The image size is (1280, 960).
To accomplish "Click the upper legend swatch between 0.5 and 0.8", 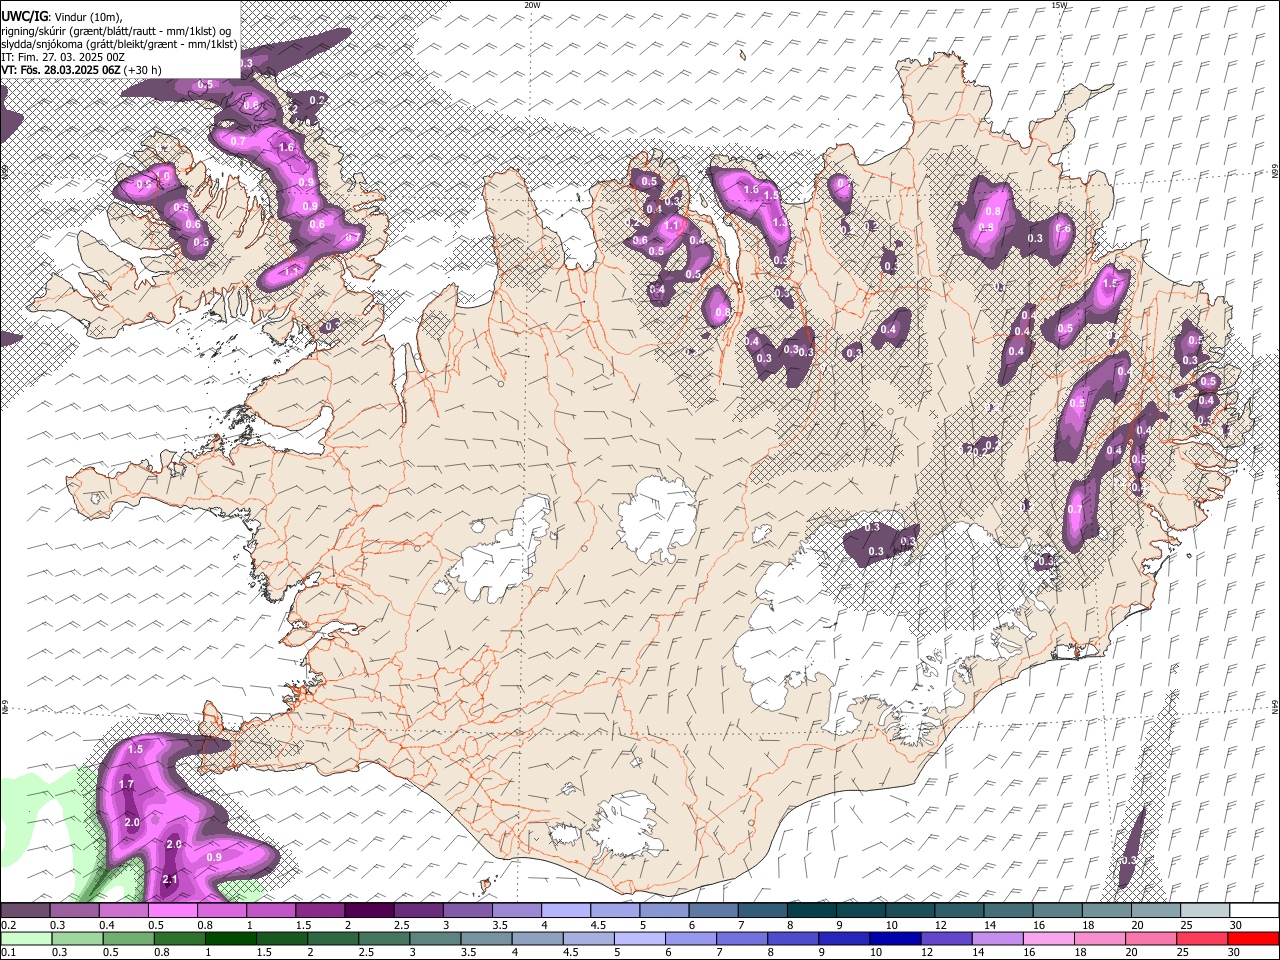I will (x=172, y=911).
